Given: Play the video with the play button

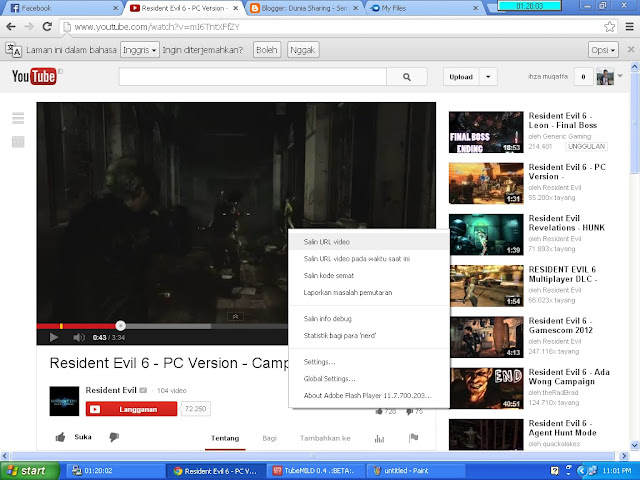Looking at the screenshot, I should [53, 337].
